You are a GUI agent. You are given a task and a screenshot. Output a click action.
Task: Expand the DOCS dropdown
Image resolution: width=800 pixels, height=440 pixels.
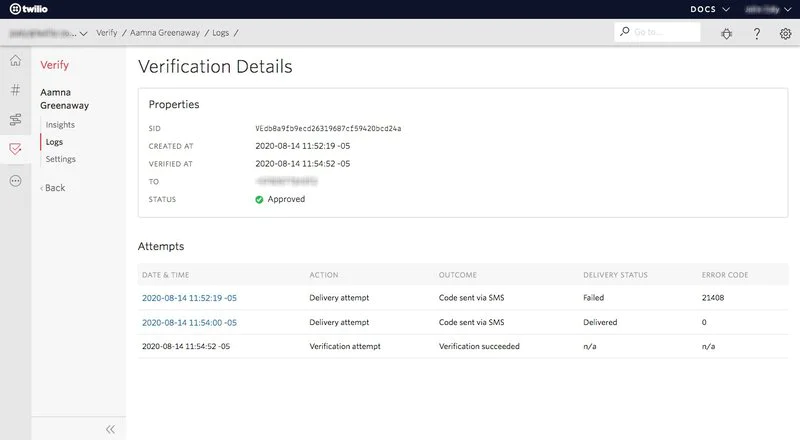pos(710,9)
